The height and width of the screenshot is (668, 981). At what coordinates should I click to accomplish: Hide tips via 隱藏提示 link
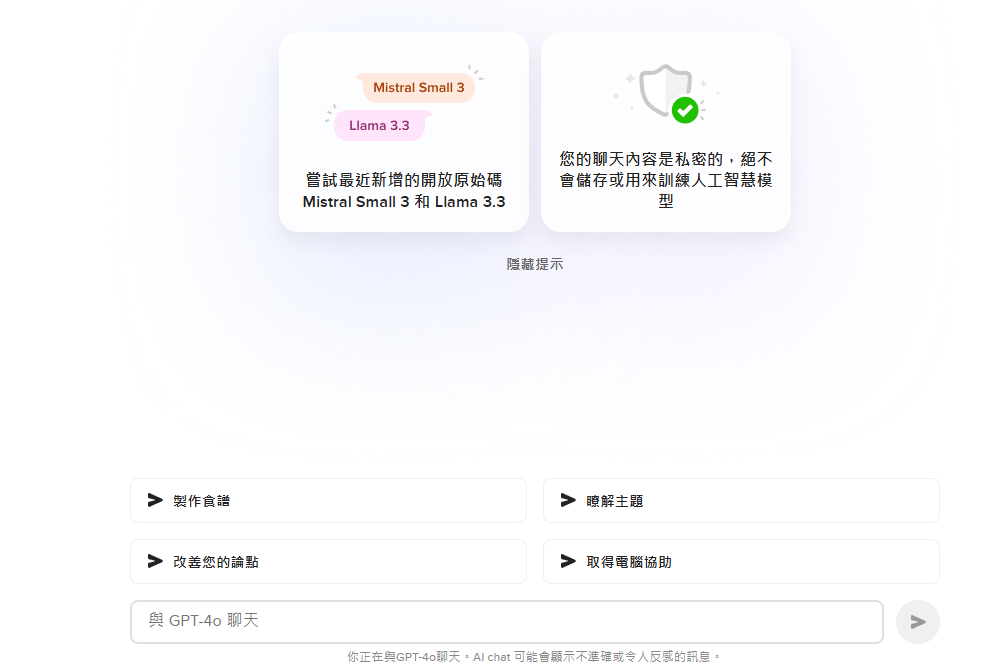pyautogui.click(x=535, y=264)
